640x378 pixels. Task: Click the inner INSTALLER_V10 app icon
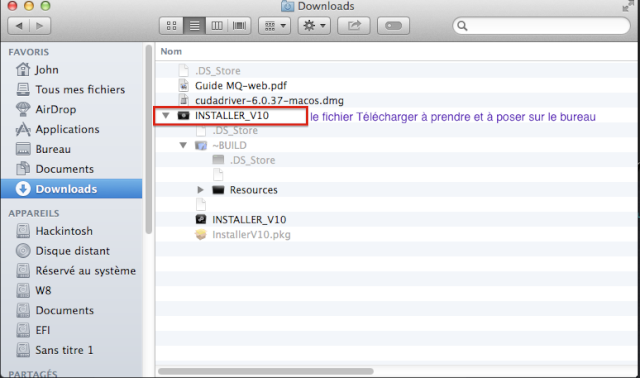pyautogui.click(x=201, y=220)
